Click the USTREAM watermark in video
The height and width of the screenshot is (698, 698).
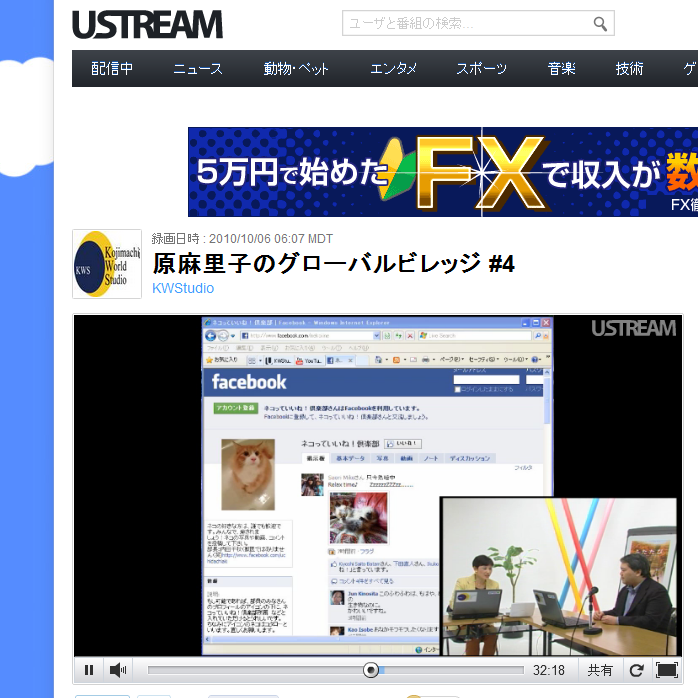[x=633, y=329]
